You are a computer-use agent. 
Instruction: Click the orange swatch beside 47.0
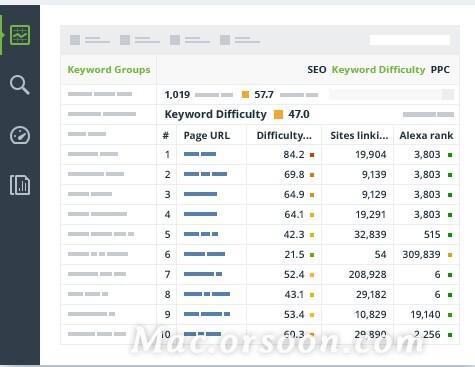coord(278,115)
